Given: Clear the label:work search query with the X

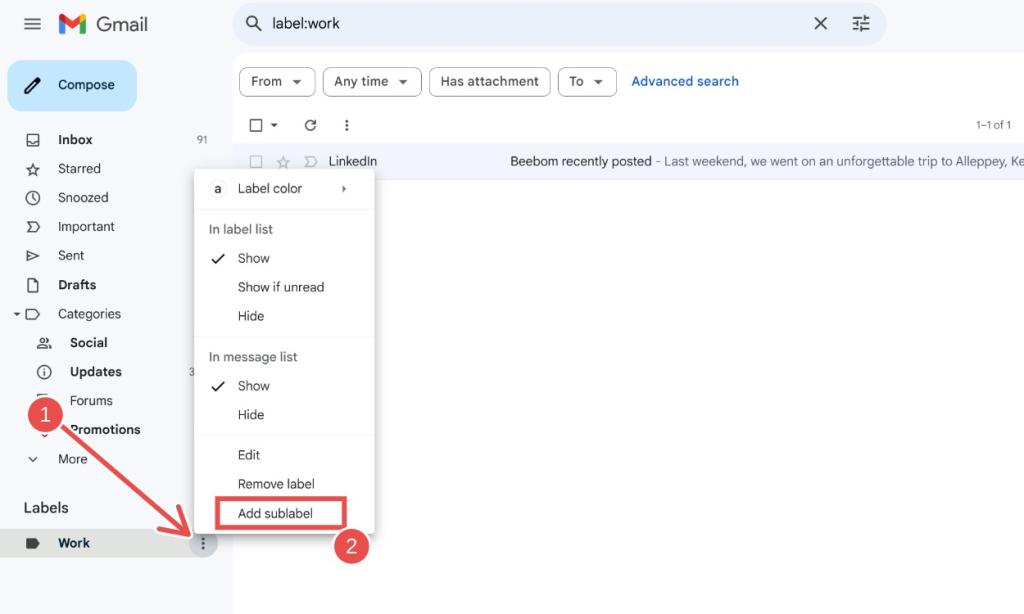Looking at the screenshot, I should click(820, 23).
